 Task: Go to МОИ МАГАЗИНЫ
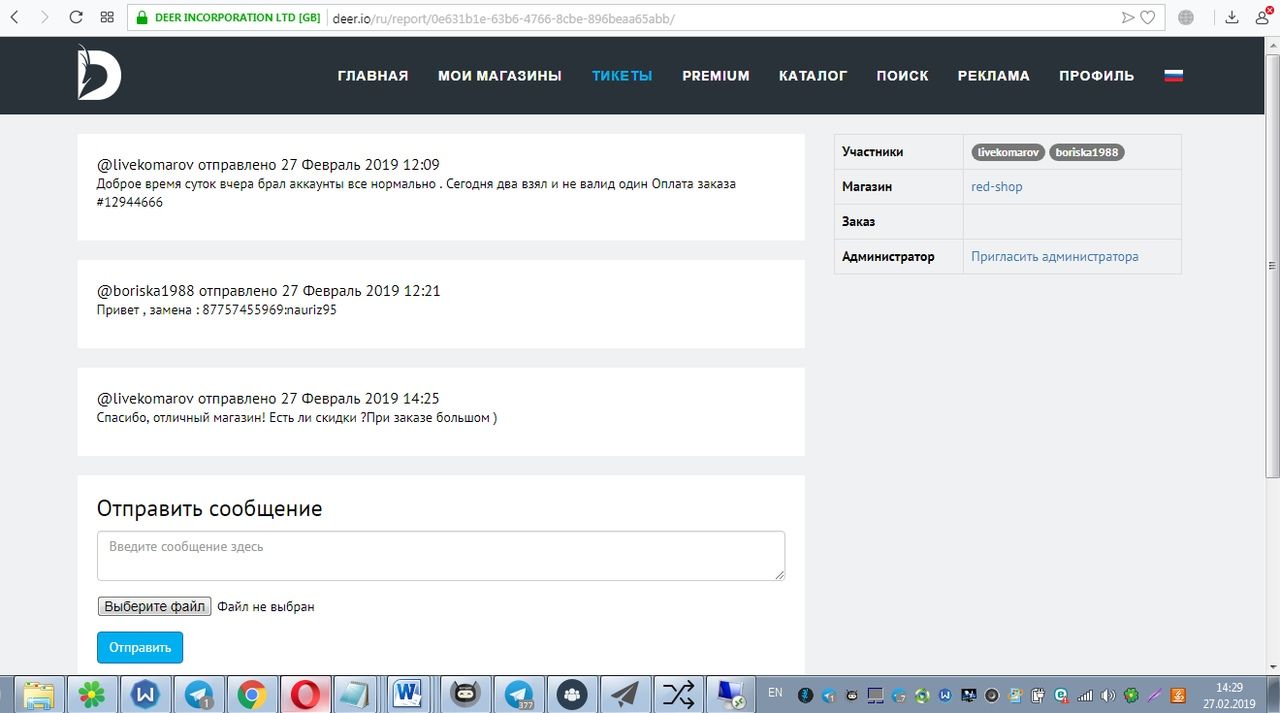point(500,76)
